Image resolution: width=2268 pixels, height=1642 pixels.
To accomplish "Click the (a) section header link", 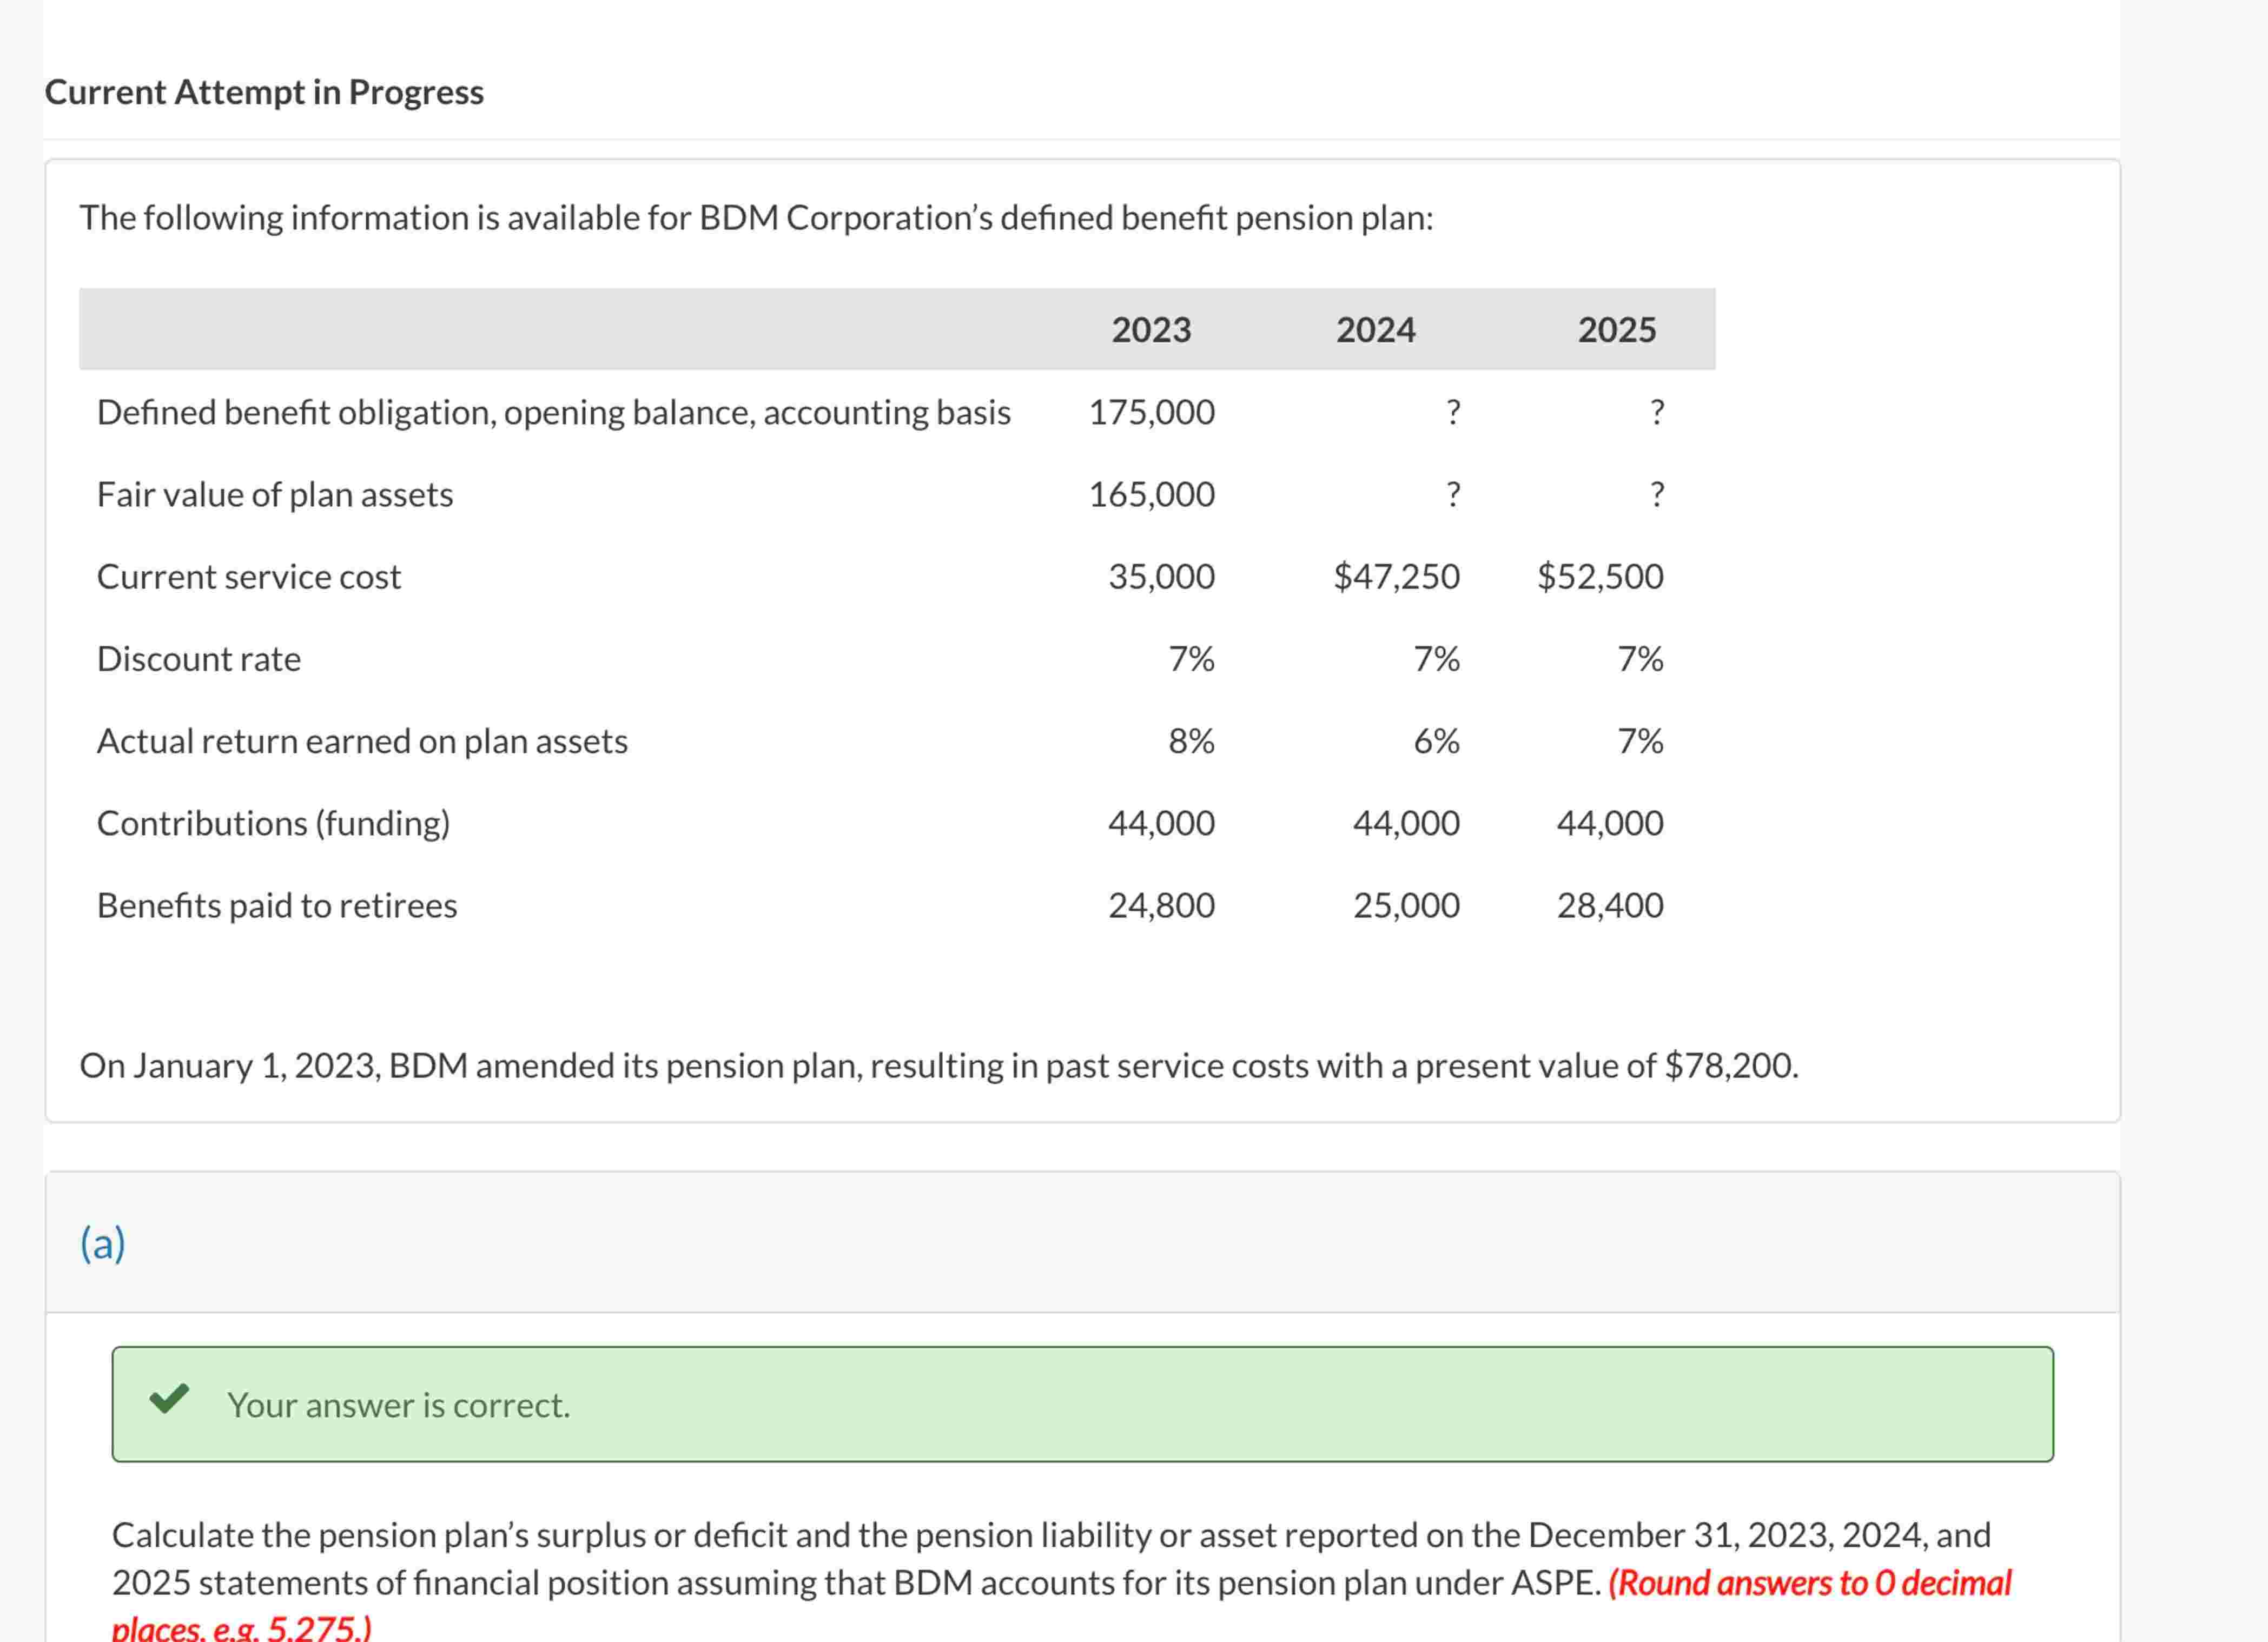I will point(103,1243).
